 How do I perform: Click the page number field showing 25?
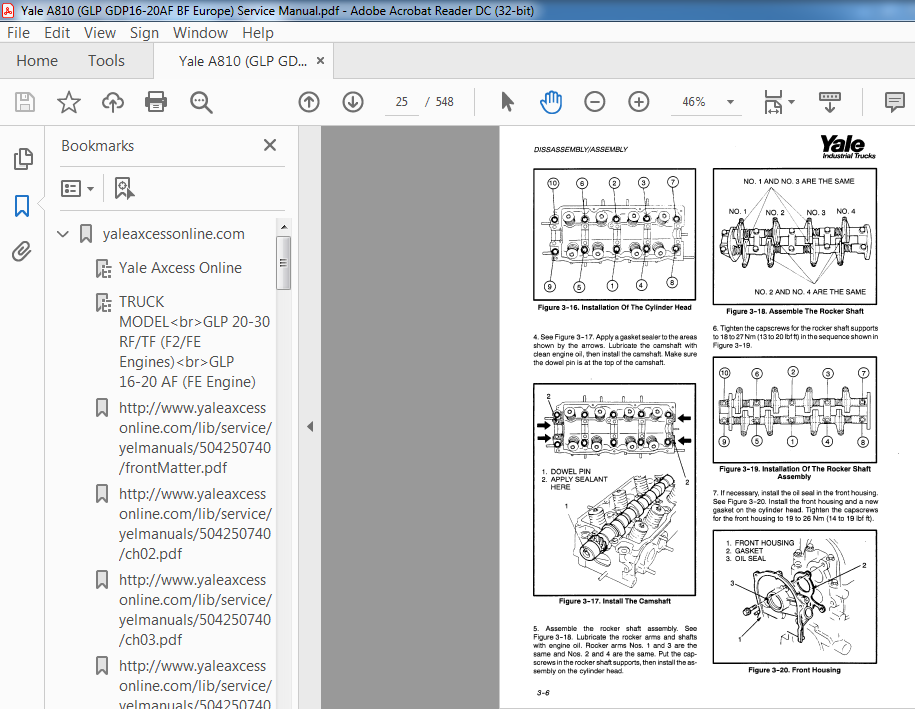tap(401, 102)
